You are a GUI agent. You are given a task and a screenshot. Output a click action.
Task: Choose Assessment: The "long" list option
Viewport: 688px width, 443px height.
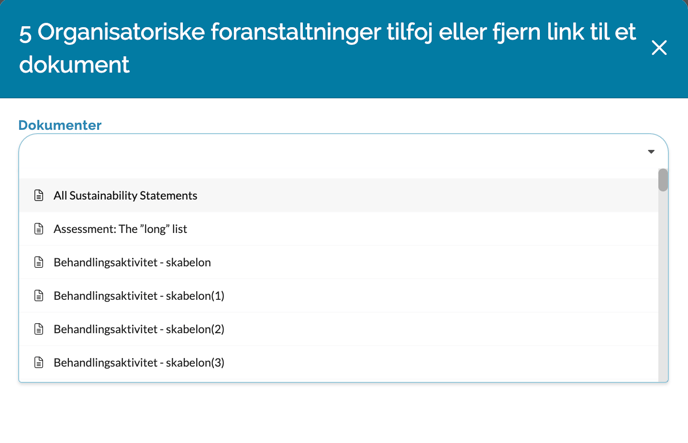coord(120,229)
